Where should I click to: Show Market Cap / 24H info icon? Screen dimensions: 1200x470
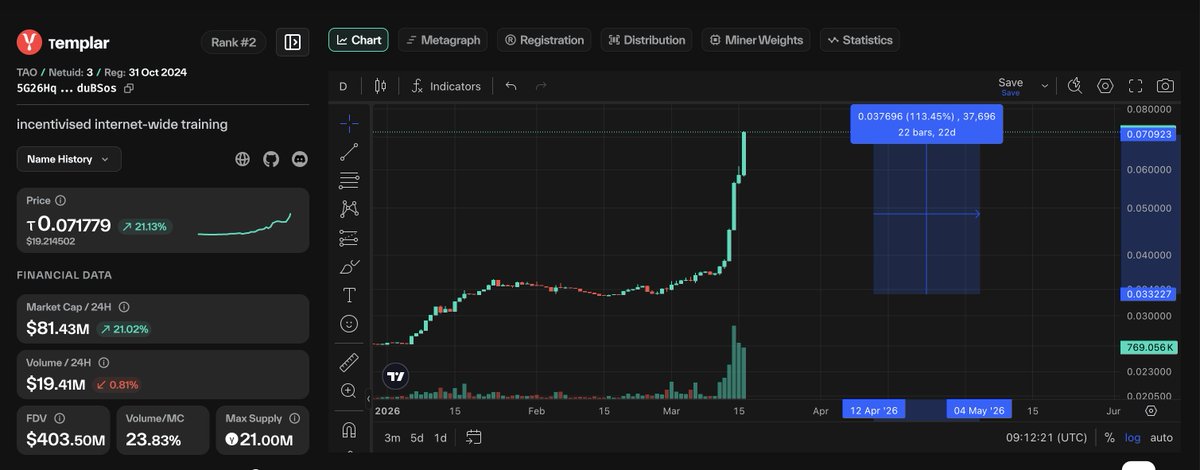click(x=124, y=308)
